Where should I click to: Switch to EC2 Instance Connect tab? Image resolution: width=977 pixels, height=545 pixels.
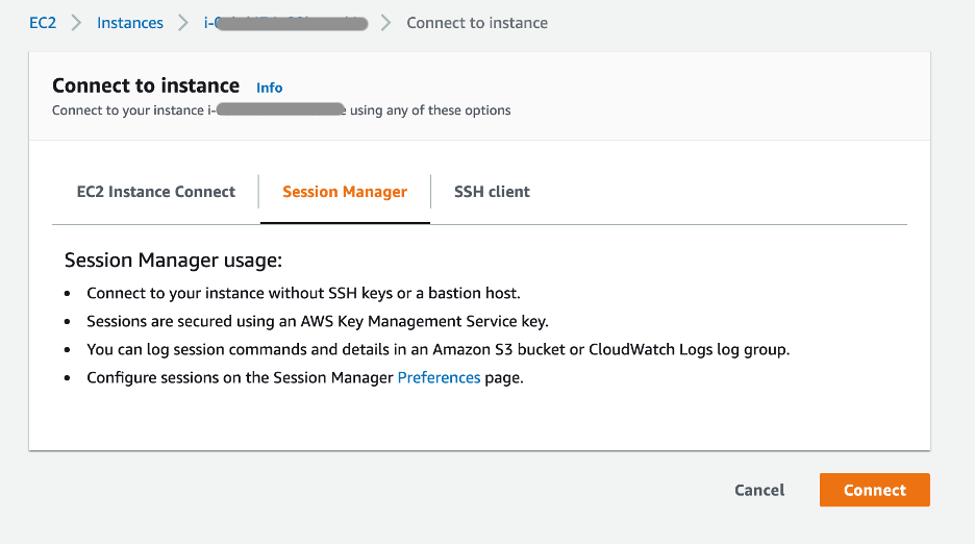(156, 192)
